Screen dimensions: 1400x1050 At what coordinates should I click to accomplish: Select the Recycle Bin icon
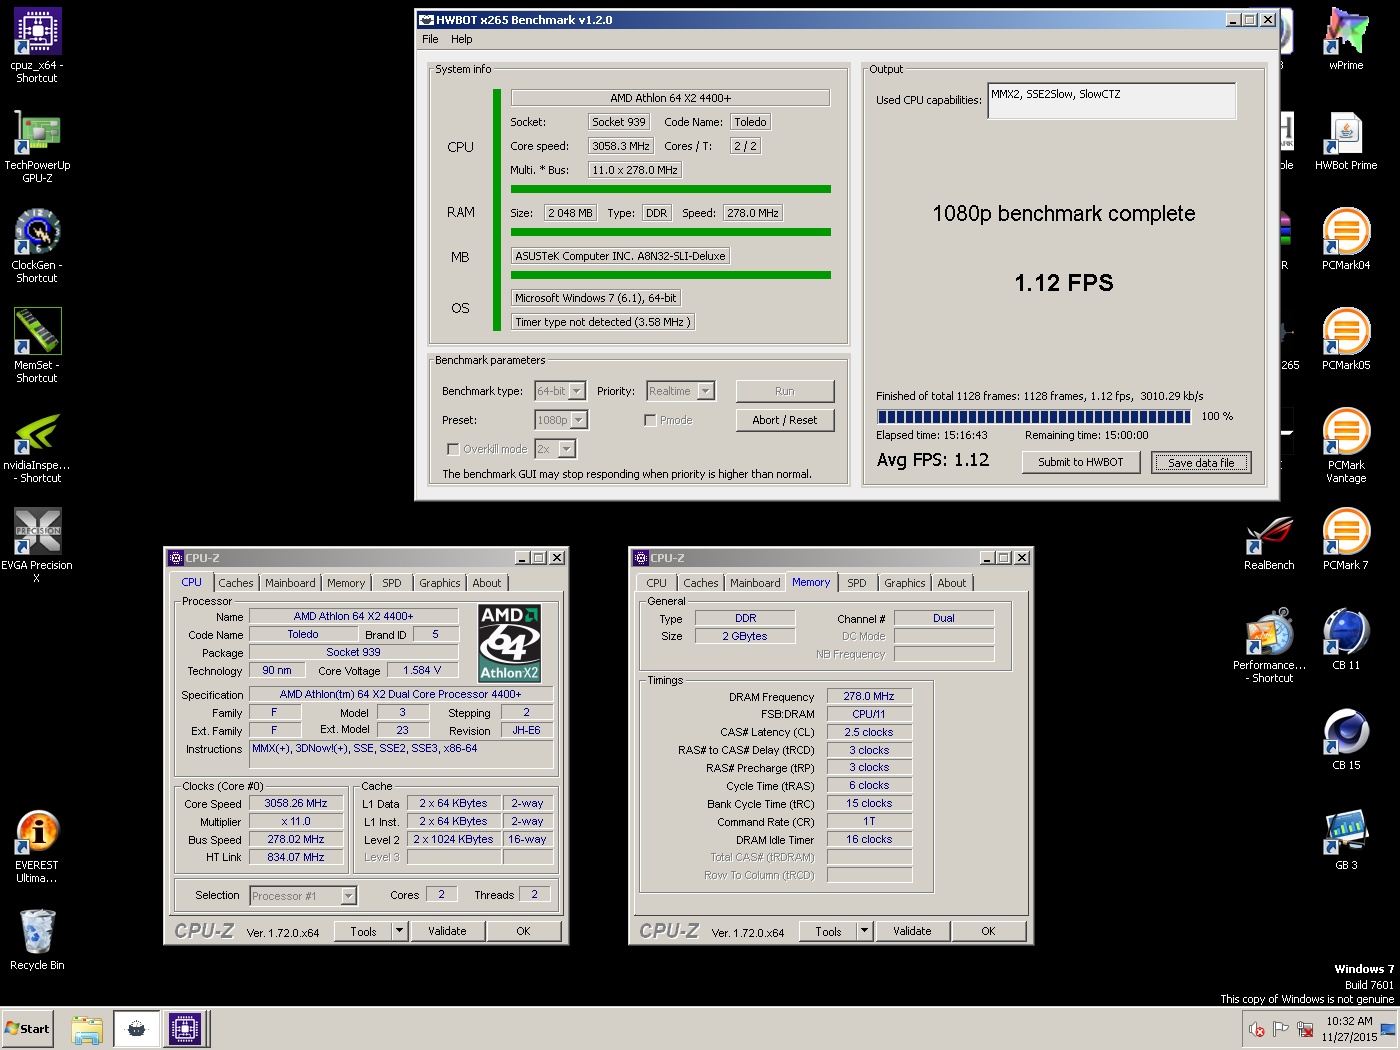pyautogui.click(x=37, y=938)
